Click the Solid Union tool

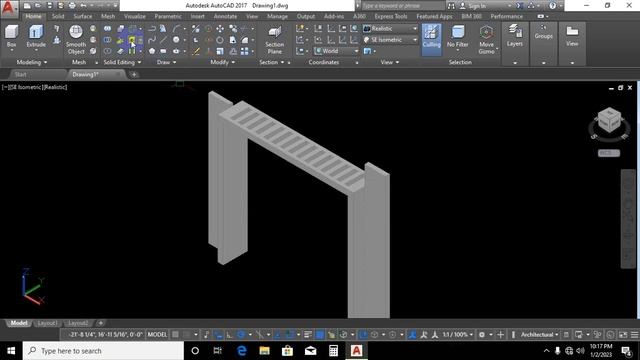point(107,29)
